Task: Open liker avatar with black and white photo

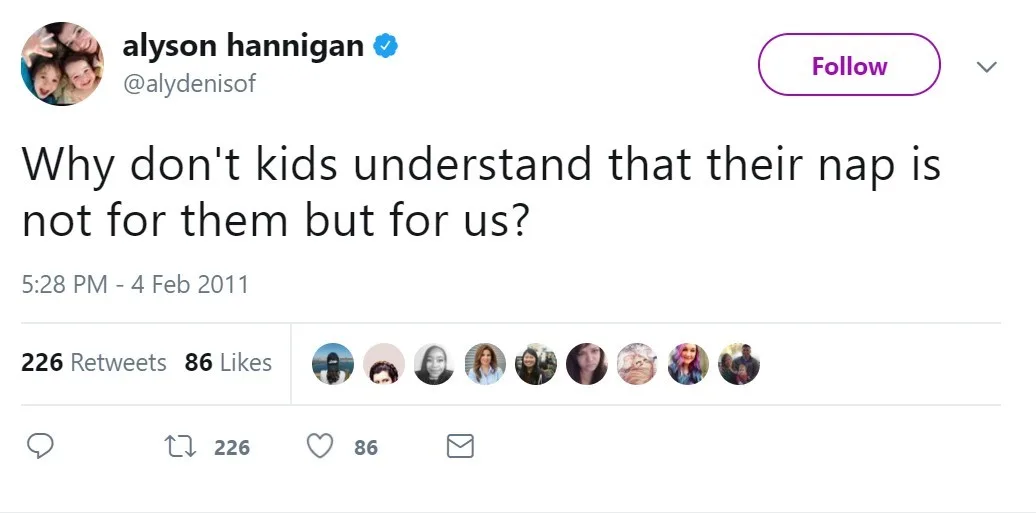Action: (x=434, y=364)
